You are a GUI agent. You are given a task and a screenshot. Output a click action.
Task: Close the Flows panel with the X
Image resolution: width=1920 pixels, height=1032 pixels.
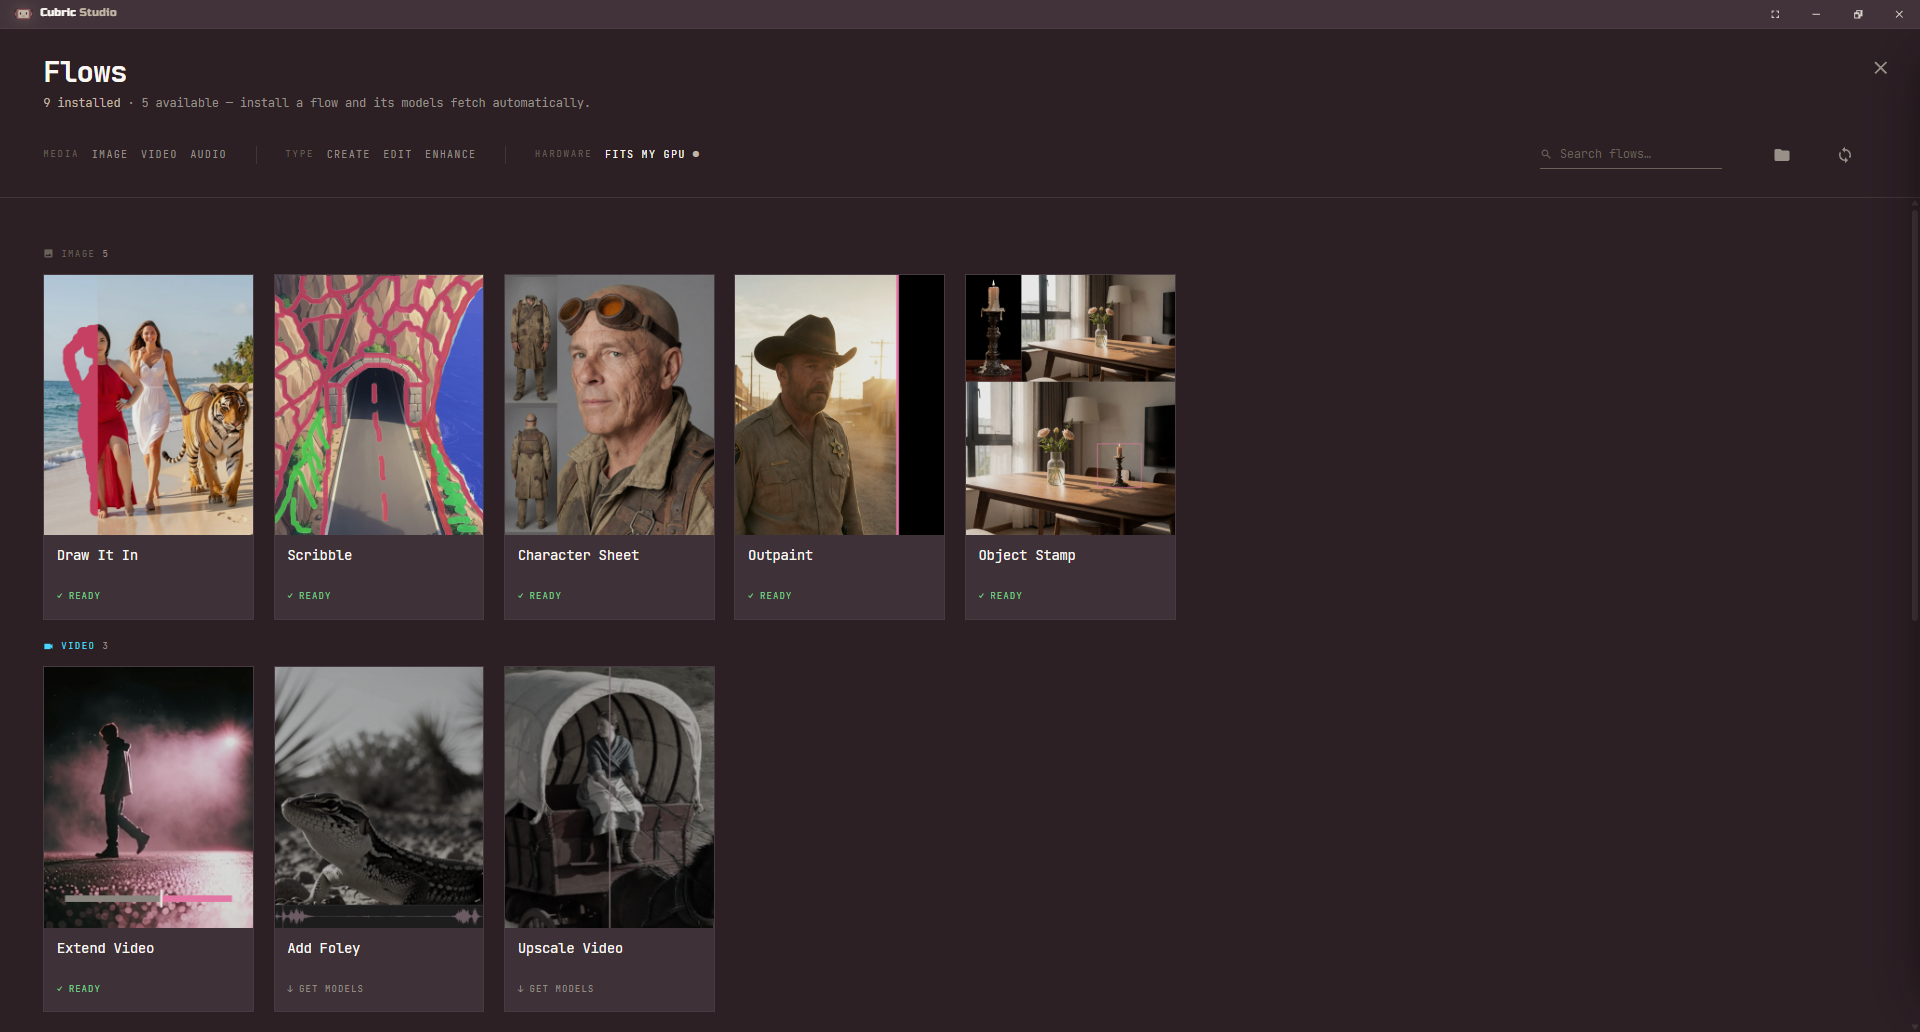(1881, 68)
